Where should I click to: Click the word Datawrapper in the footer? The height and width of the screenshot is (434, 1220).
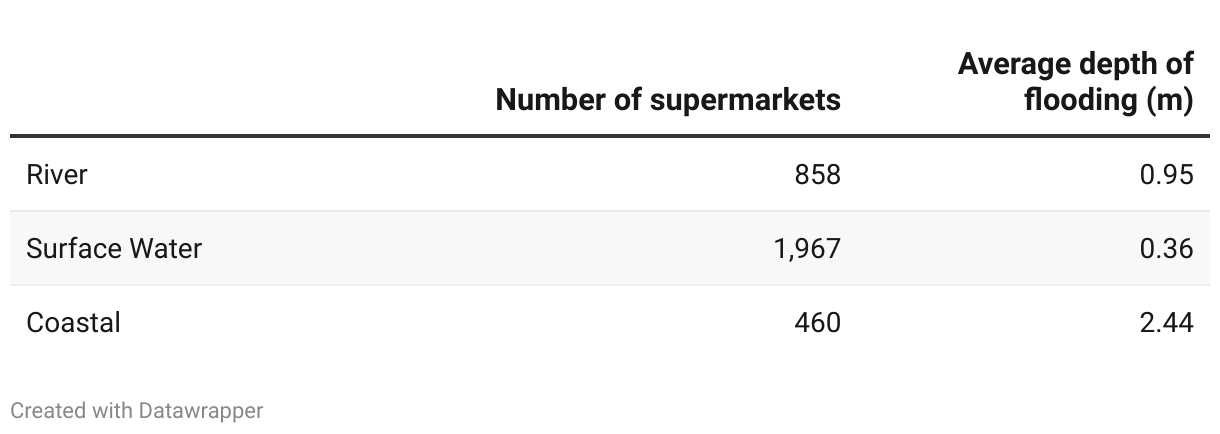[201, 410]
